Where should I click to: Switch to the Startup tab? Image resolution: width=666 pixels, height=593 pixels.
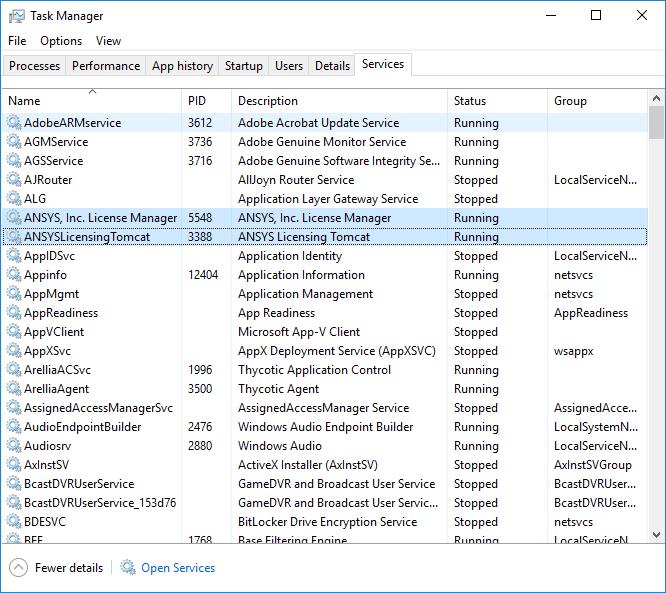click(x=243, y=66)
